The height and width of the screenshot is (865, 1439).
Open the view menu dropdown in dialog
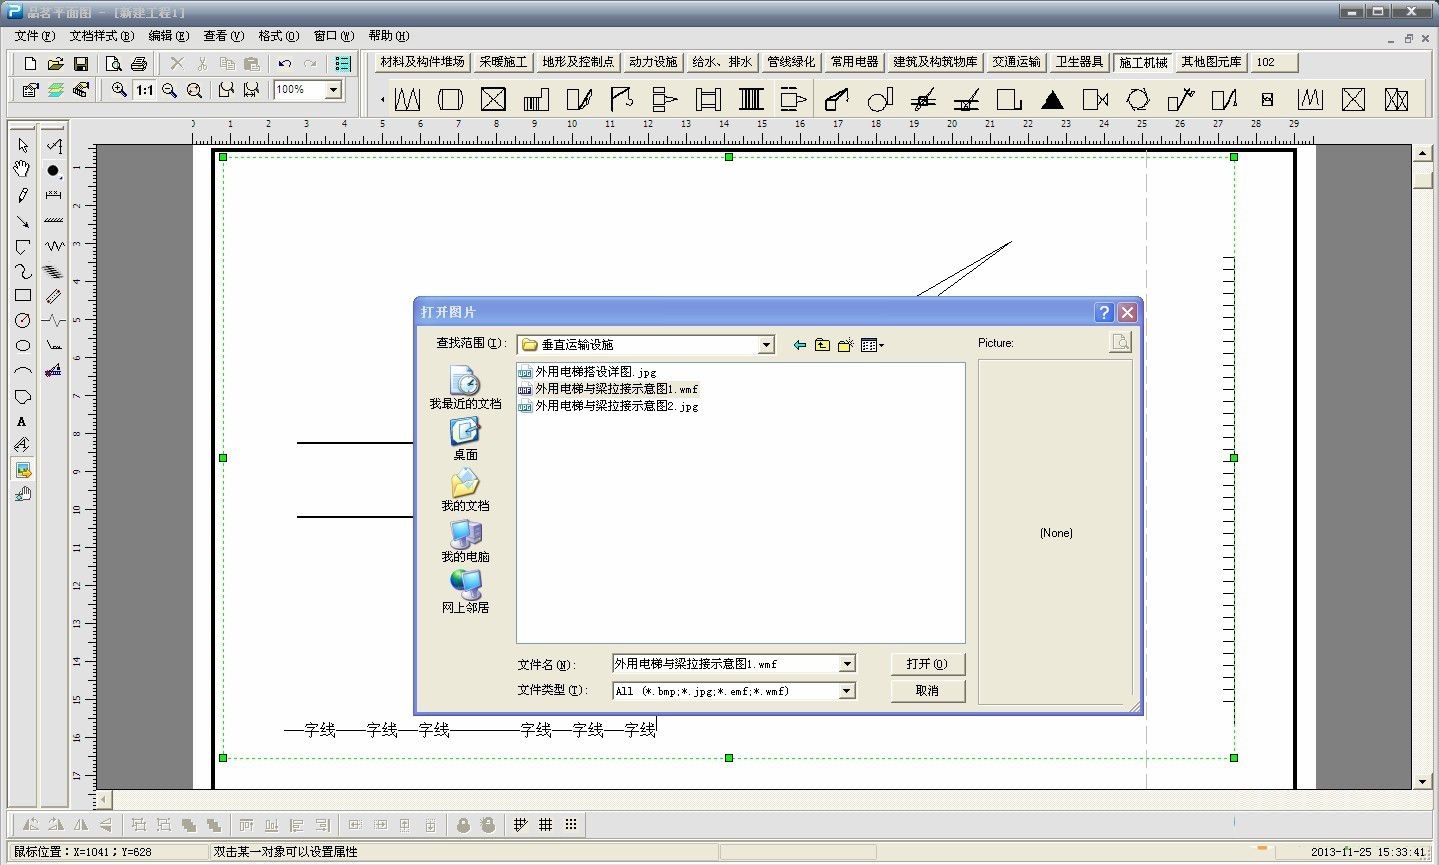pos(872,345)
